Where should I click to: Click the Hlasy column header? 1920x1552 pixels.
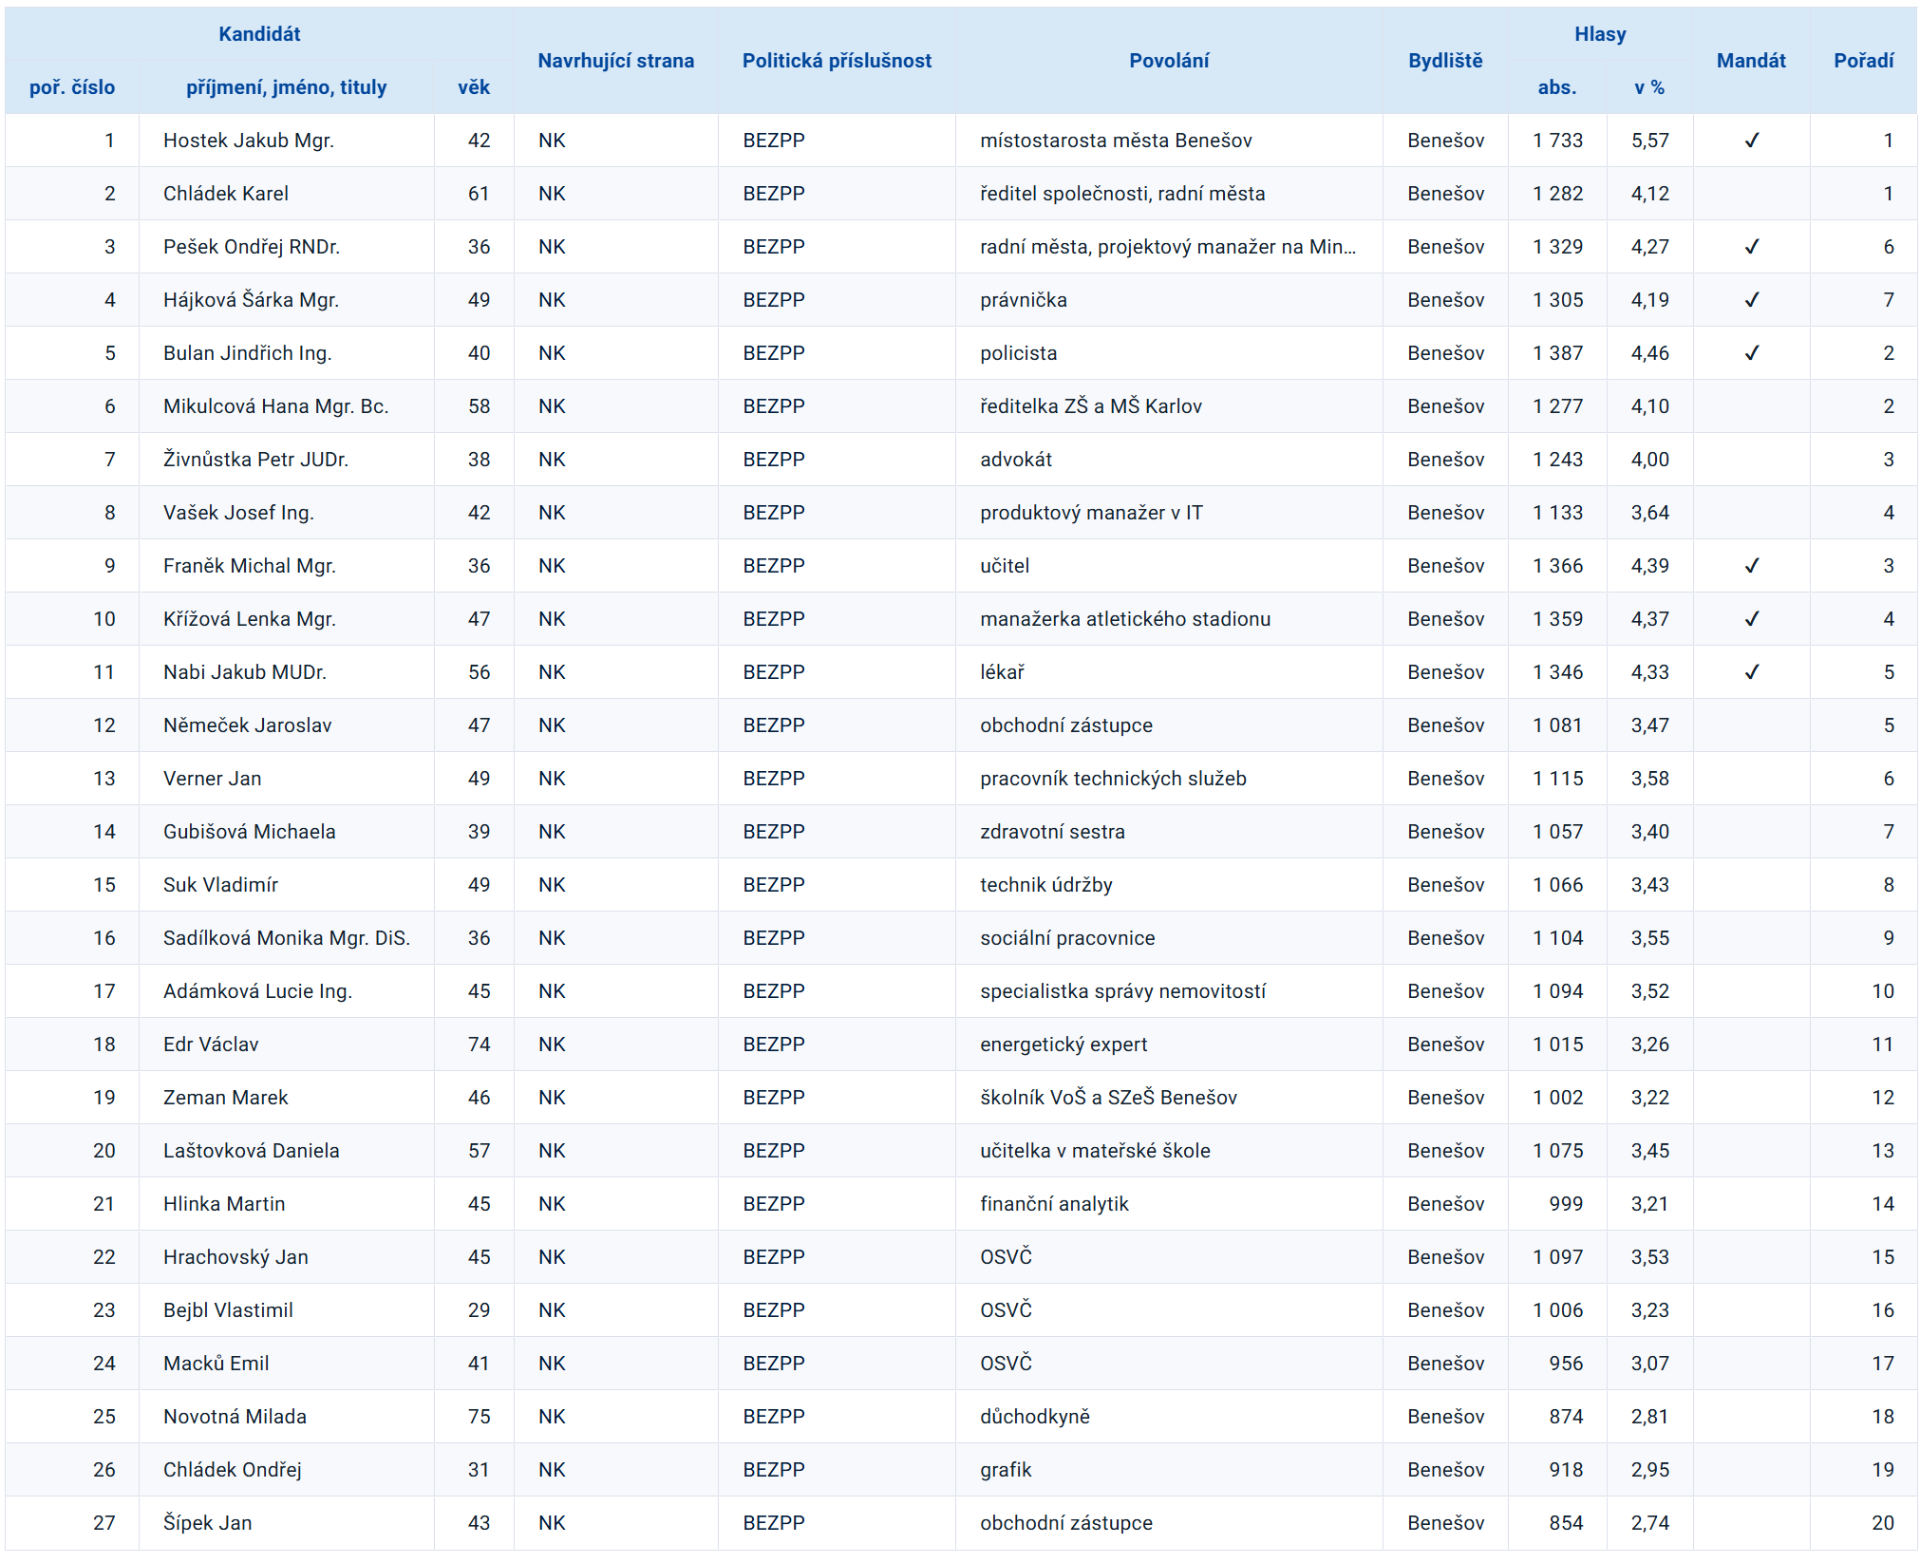(1599, 34)
